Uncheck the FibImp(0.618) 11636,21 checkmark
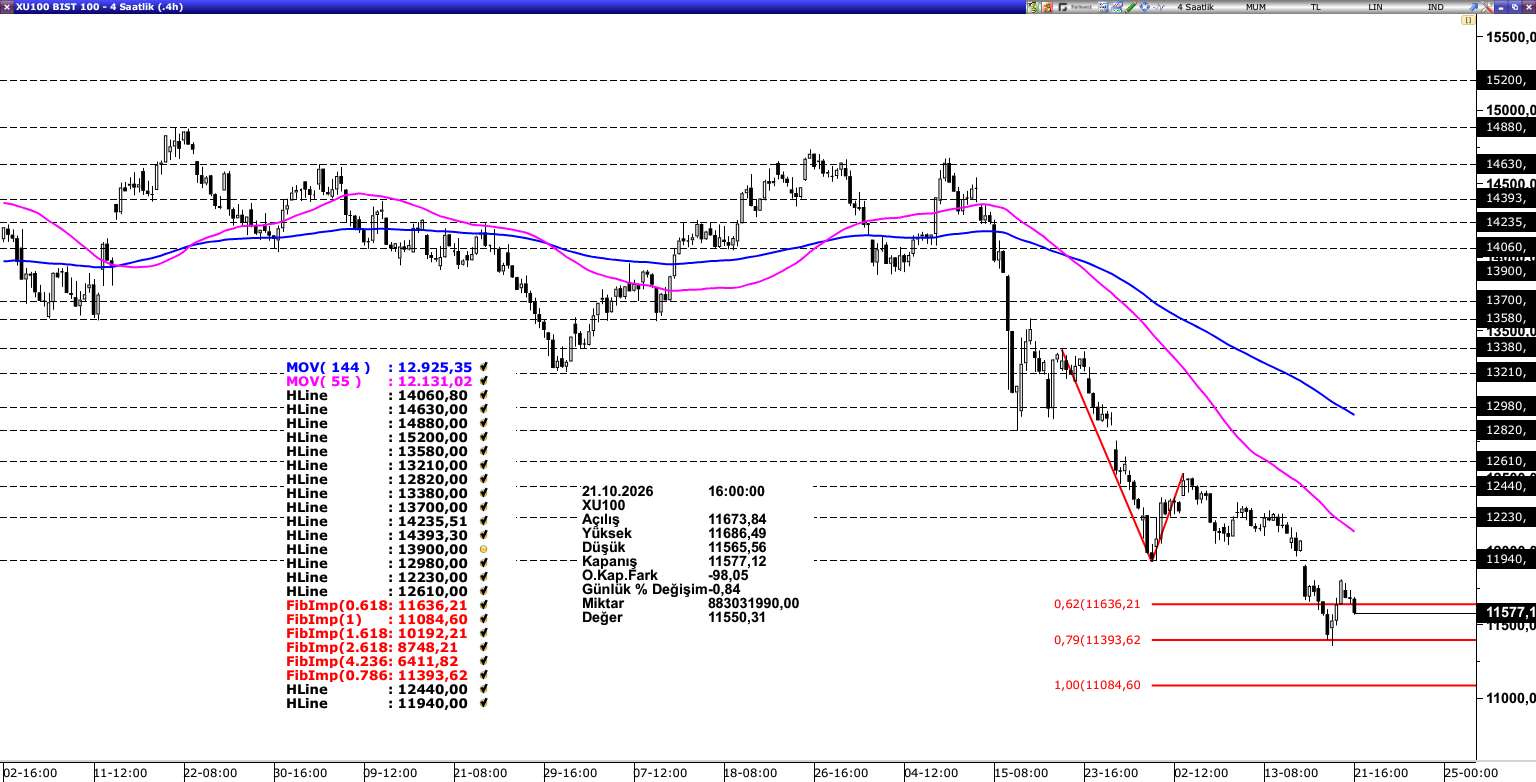The width and height of the screenshot is (1536, 782). coord(484,606)
